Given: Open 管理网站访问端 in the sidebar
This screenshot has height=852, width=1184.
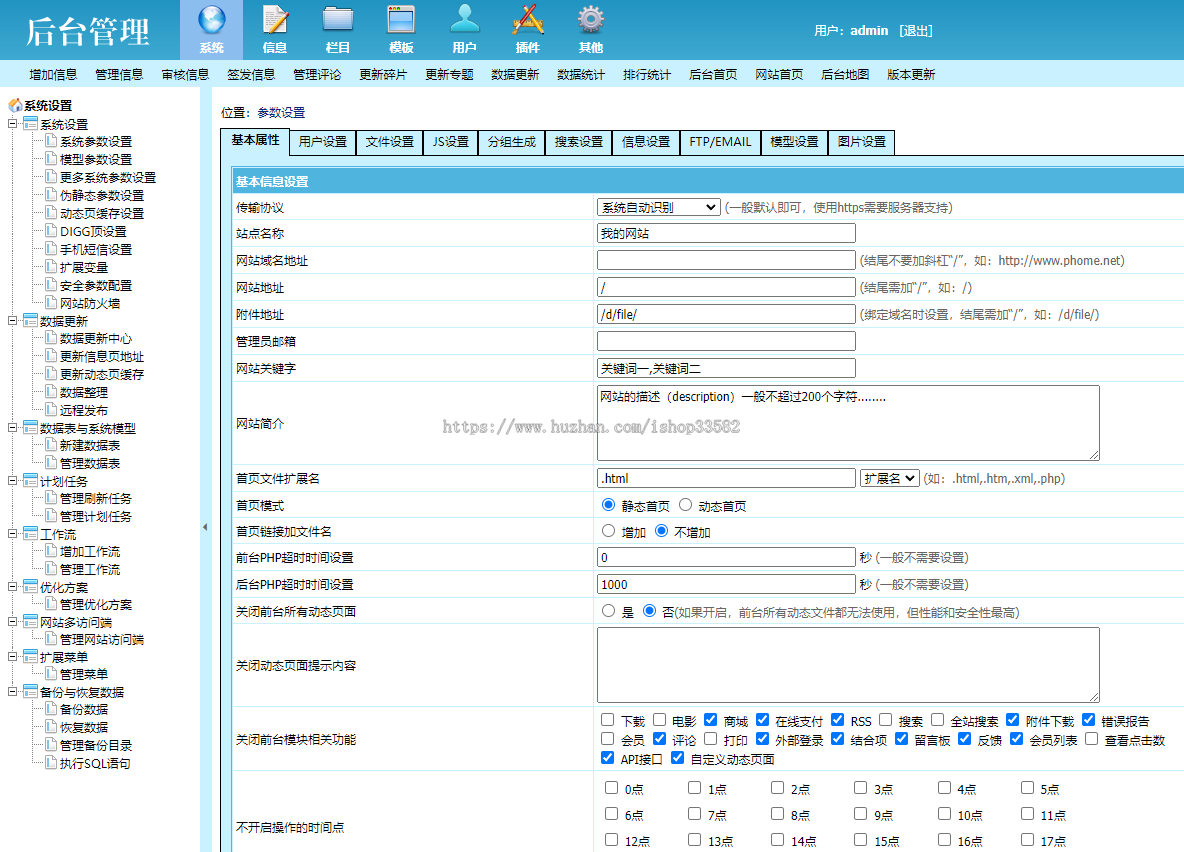Looking at the screenshot, I should [x=102, y=639].
